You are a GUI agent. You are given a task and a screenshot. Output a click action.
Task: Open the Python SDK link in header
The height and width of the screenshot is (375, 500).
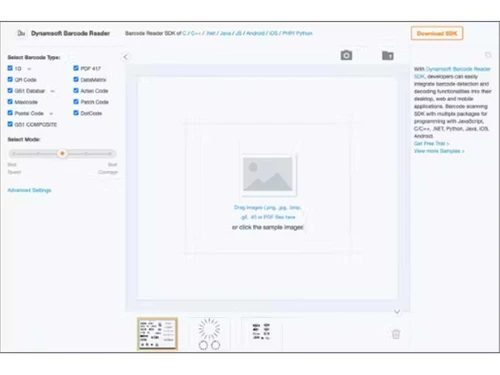304,33
